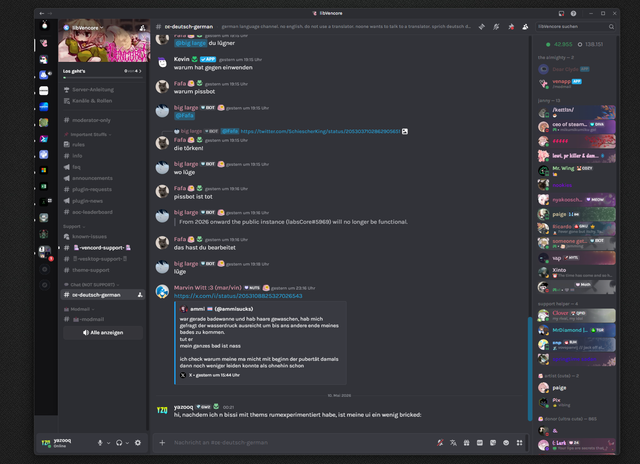The image size is (640, 464).
Task: Open the vencord-support channel
Action: pyautogui.click(x=102, y=248)
